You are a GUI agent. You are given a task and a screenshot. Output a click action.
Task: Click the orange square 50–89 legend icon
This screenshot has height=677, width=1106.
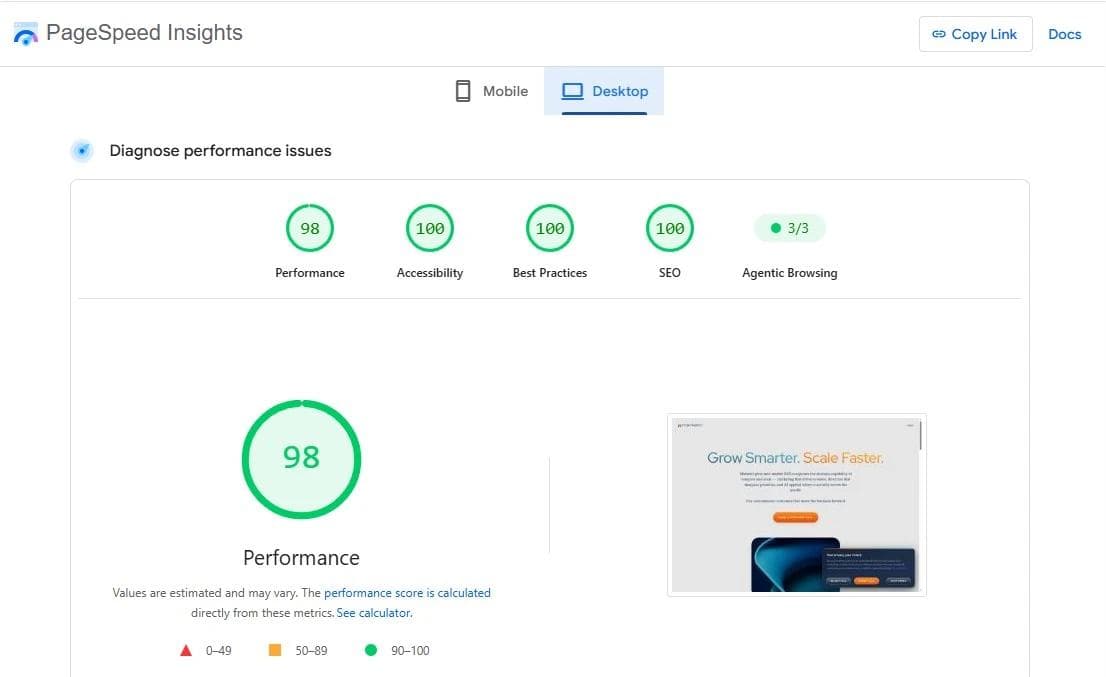point(275,650)
